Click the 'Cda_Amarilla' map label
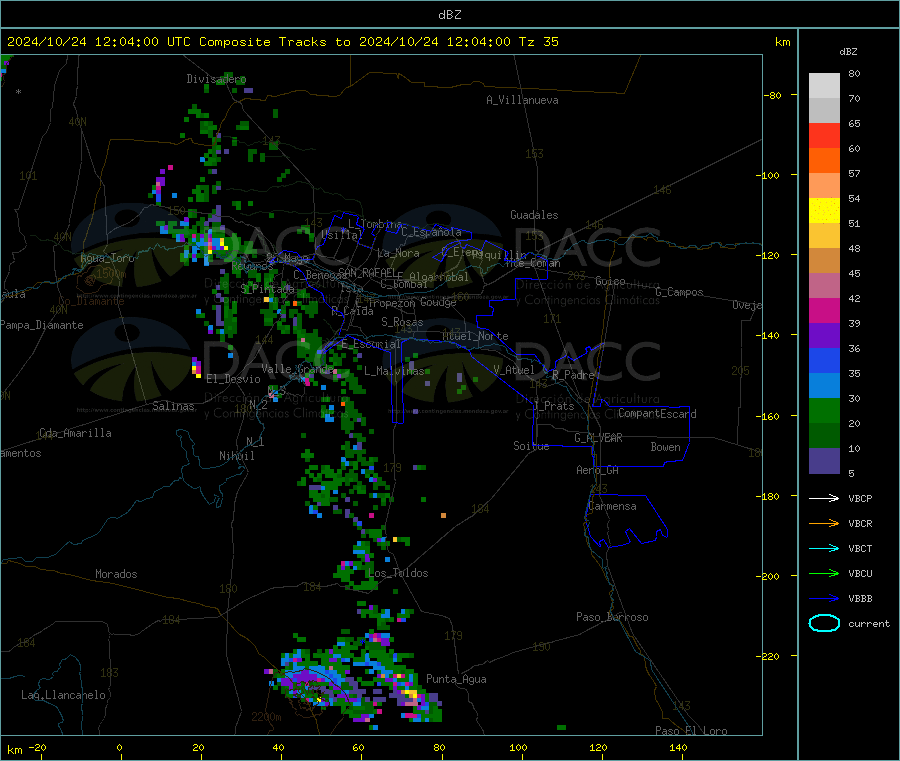This screenshot has width=900, height=761. [x=75, y=433]
